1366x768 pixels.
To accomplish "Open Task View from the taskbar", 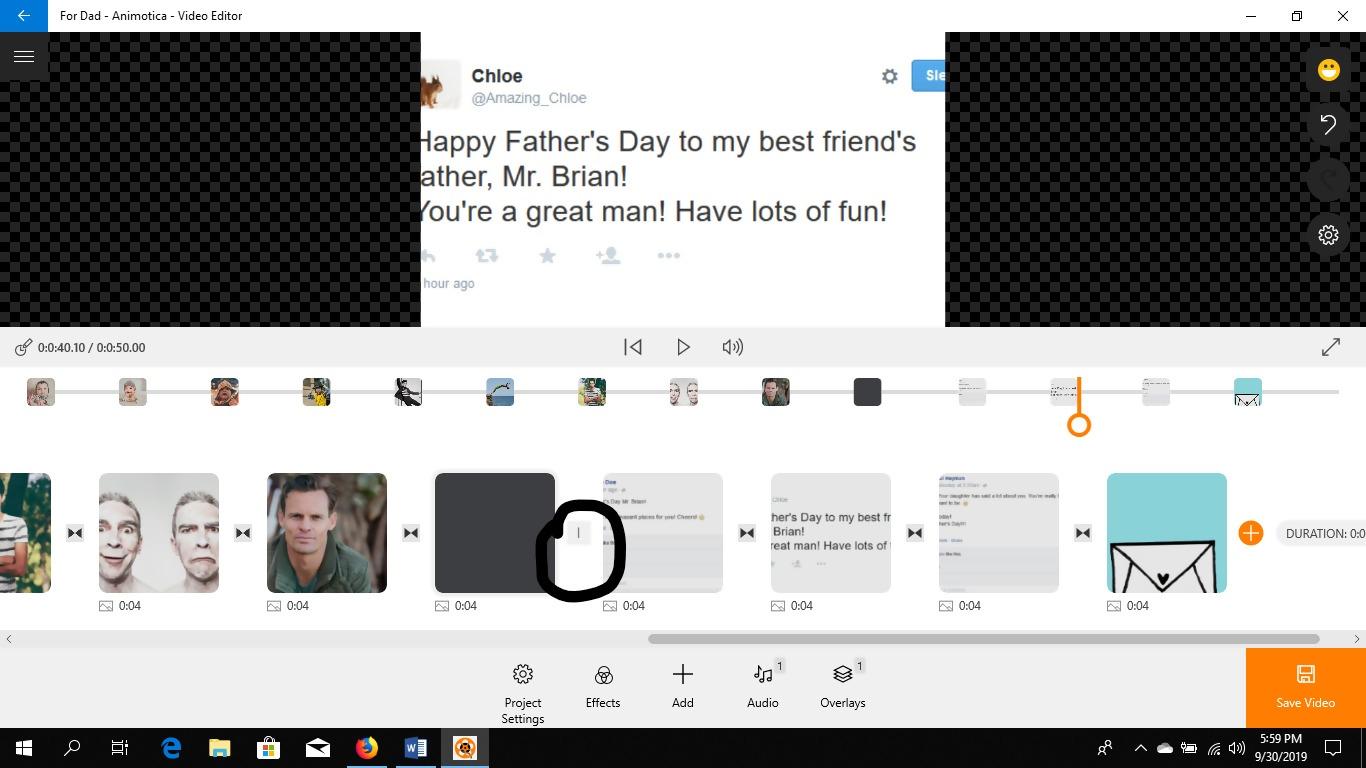I will (120, 748).
